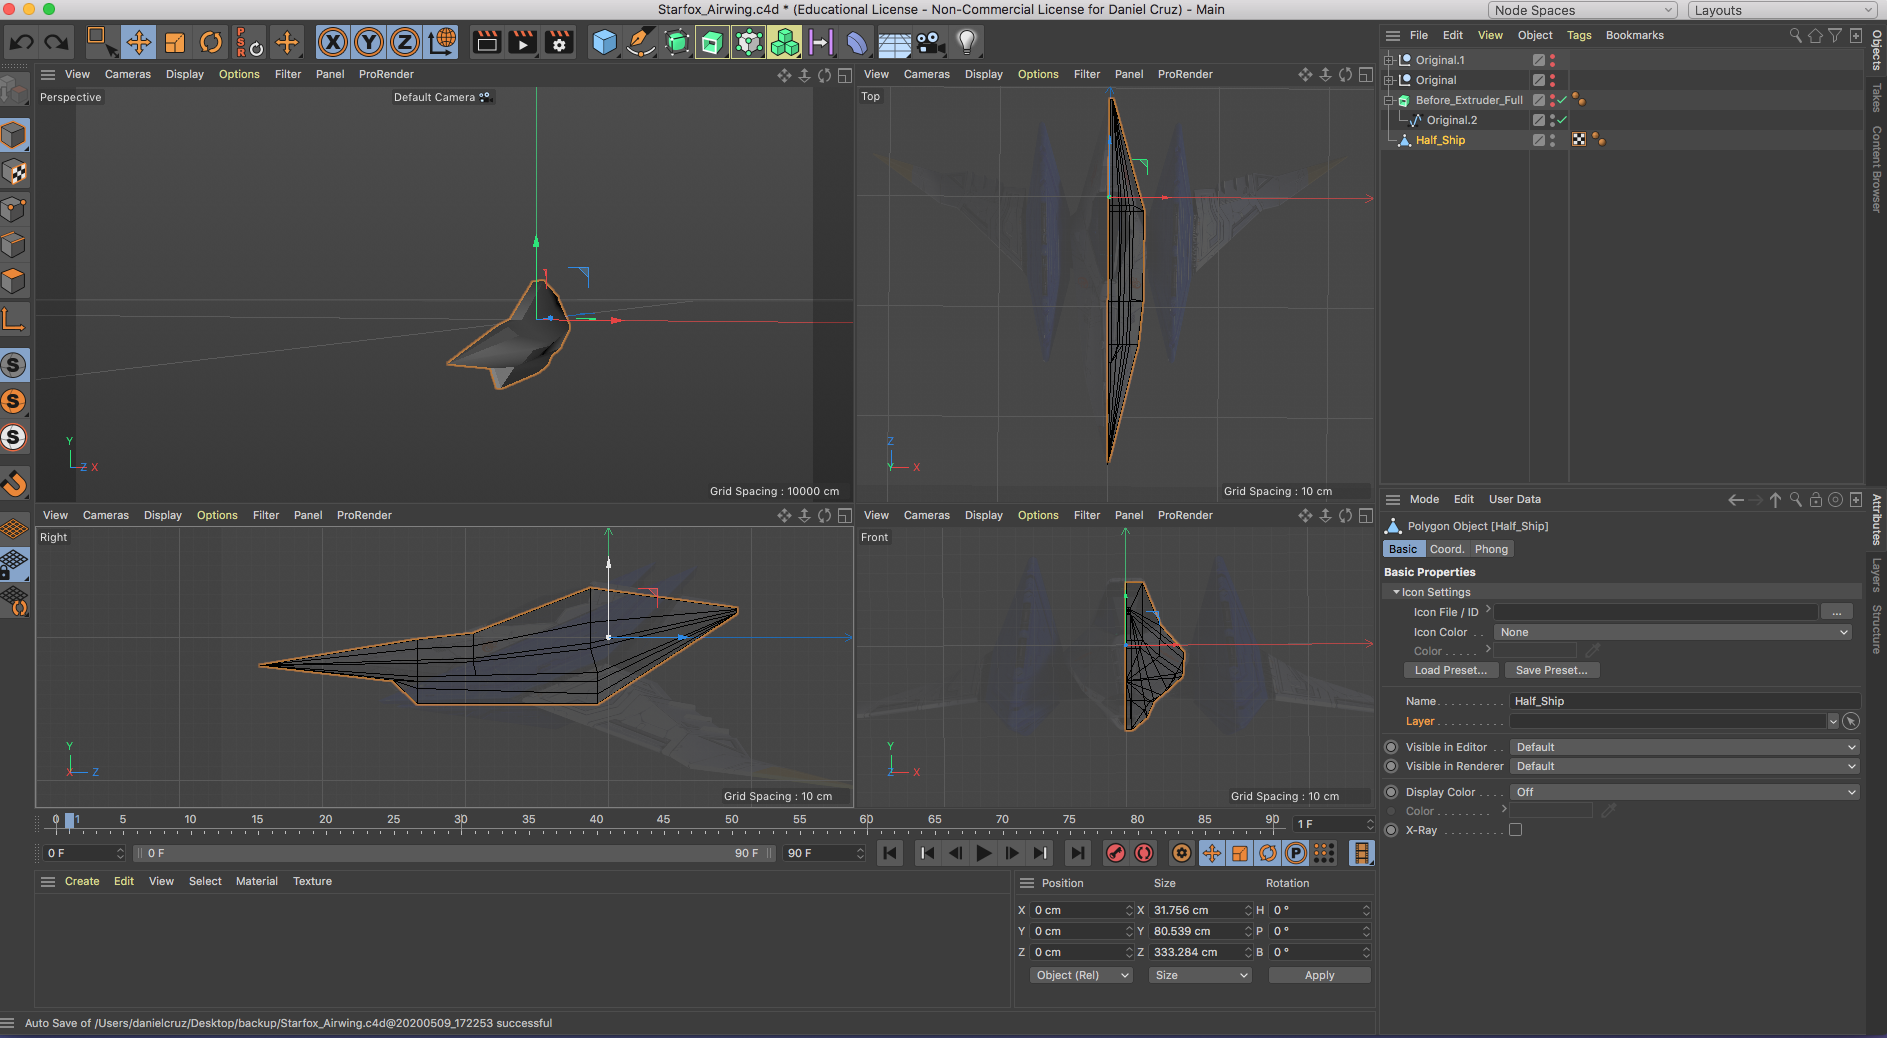Select the Move tool in top toolbar
1887x1038 pixels.
click(138, 42)
